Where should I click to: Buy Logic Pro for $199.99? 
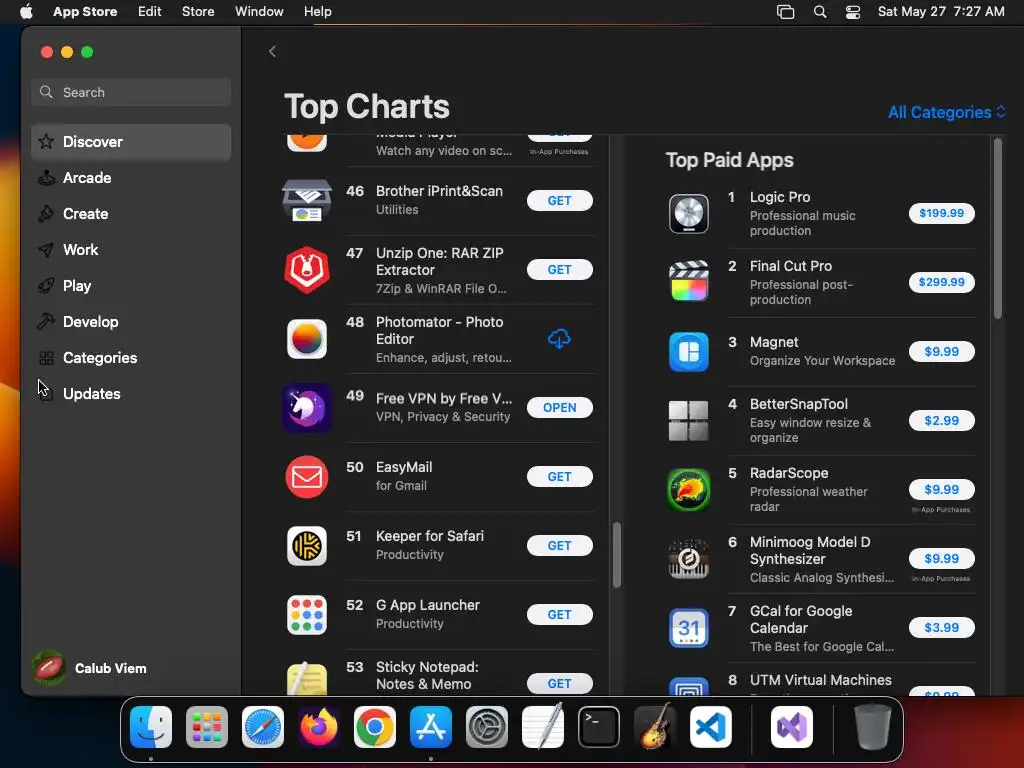[942, 213]
